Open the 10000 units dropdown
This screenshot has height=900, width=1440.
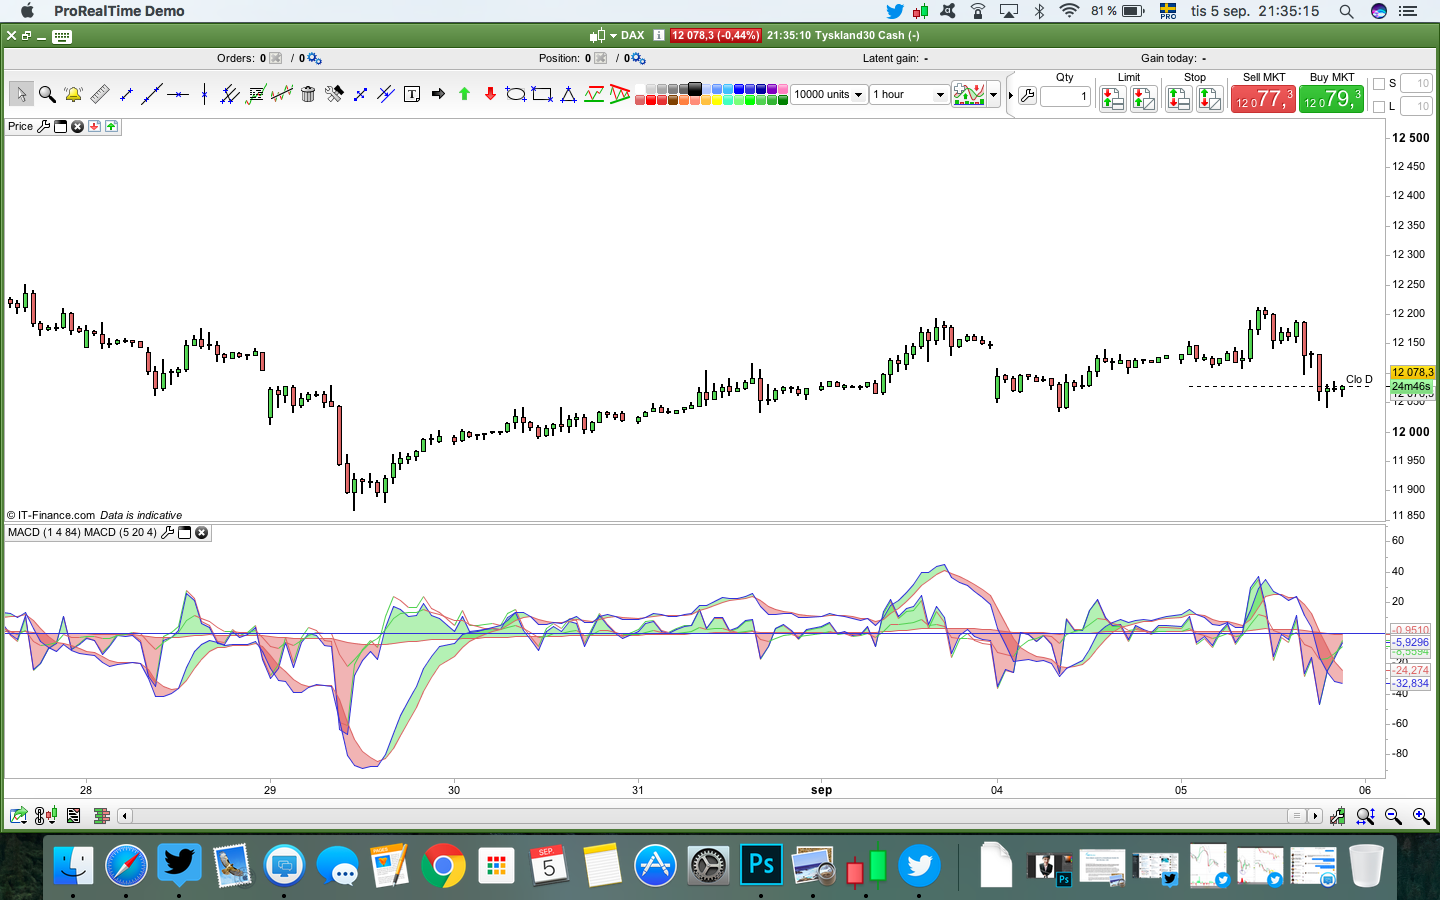tap(829, 94)
